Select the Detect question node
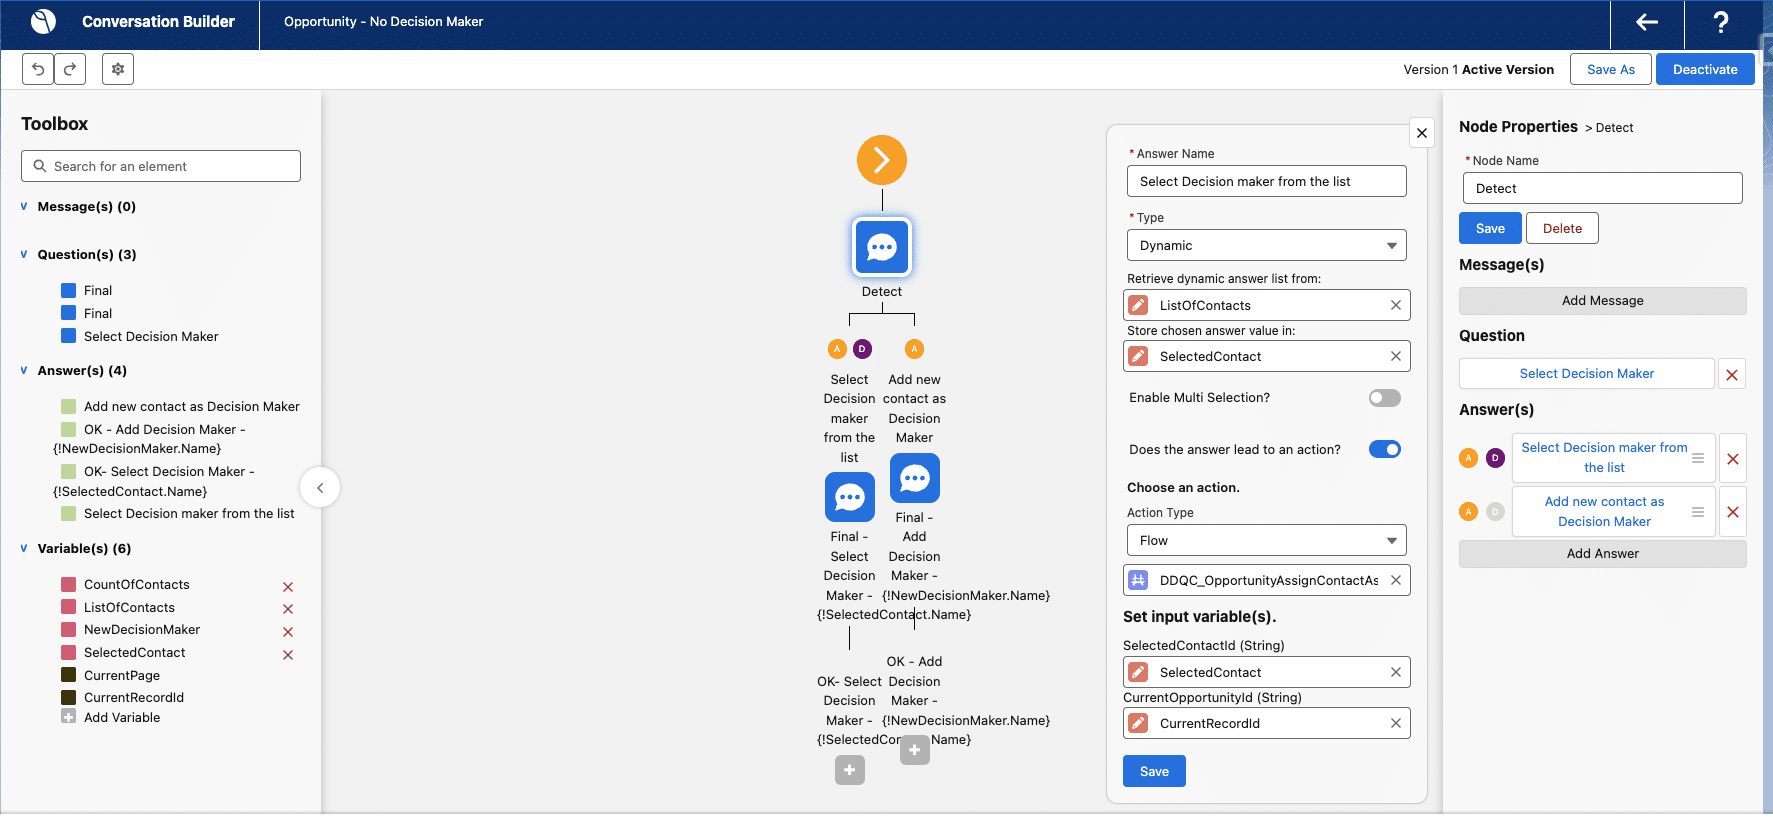Viewport: 1773px width, 828px height. 882,247
